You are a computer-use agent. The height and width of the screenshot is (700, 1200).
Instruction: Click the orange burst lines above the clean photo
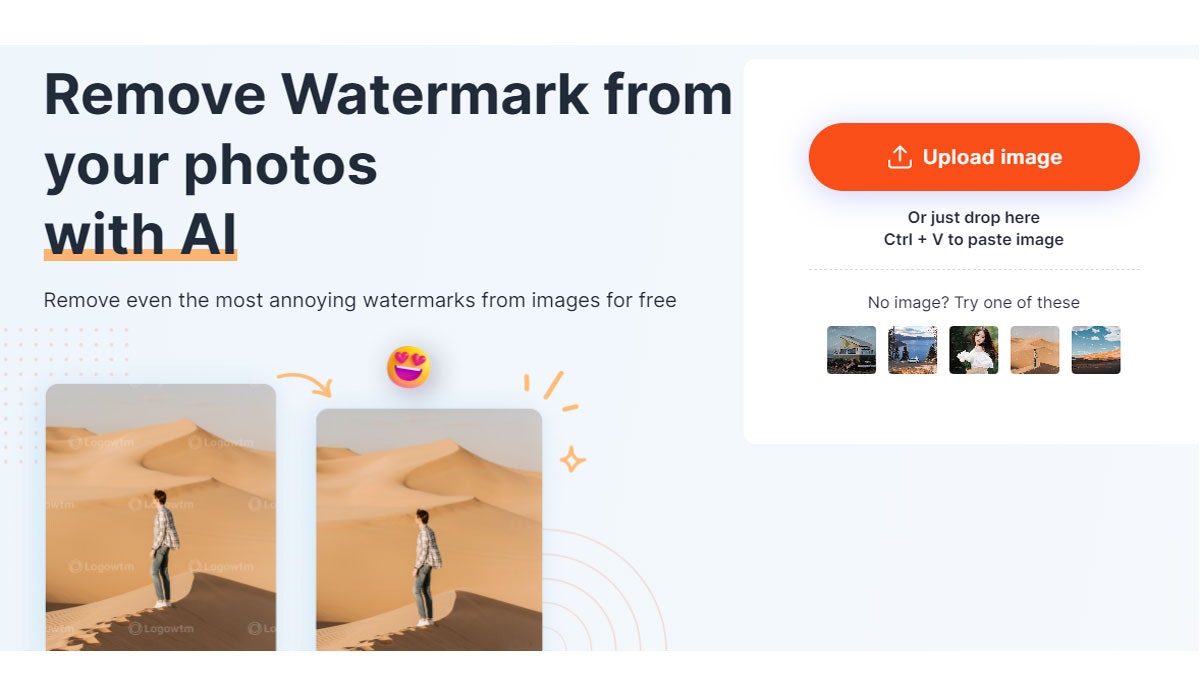pyautogui.click(x=552, y=391)
